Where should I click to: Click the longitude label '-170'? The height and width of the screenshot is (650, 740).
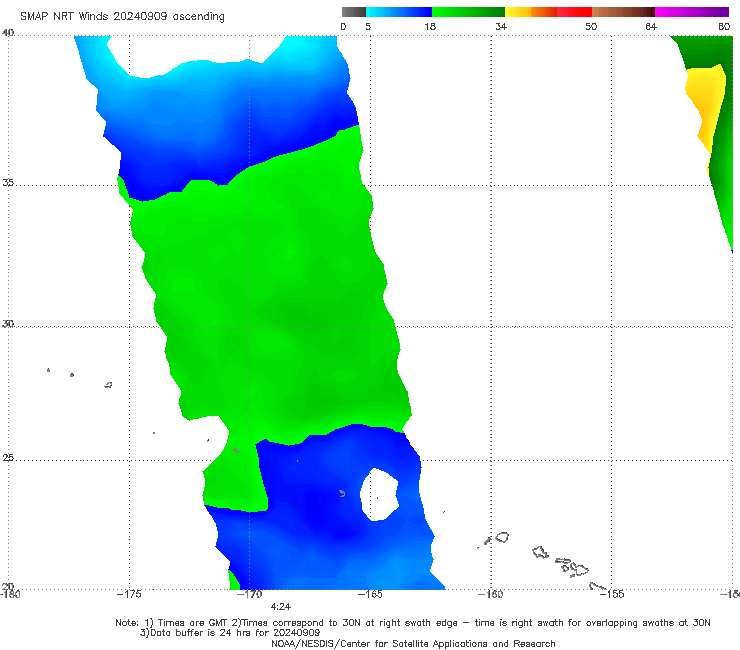pos(249,594)
